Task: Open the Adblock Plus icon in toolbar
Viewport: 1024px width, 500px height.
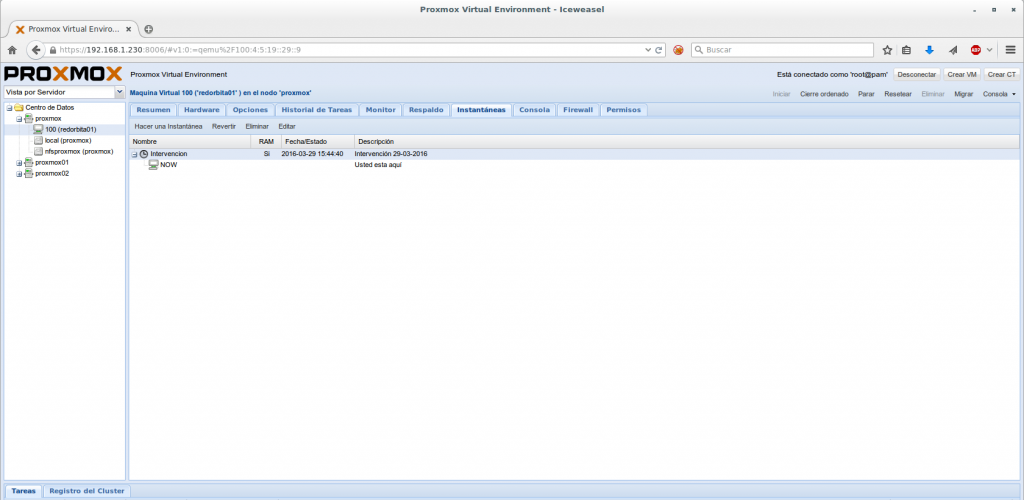Action: (x=975, y=49)
